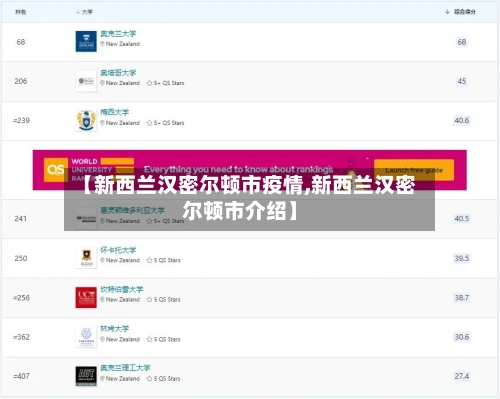Click the 梅西大学 crest logo
Image resolution: width=500 pixels, height=399 pixels.
[86, 120]
